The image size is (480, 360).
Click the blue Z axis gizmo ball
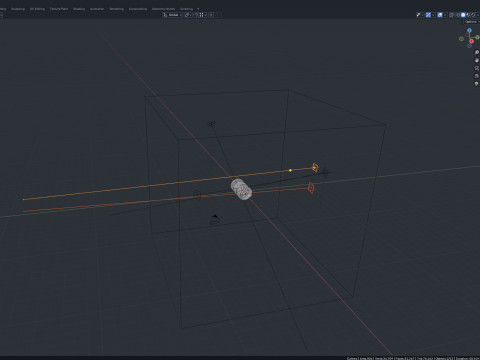pyautogui.click(x=469, y=30)
